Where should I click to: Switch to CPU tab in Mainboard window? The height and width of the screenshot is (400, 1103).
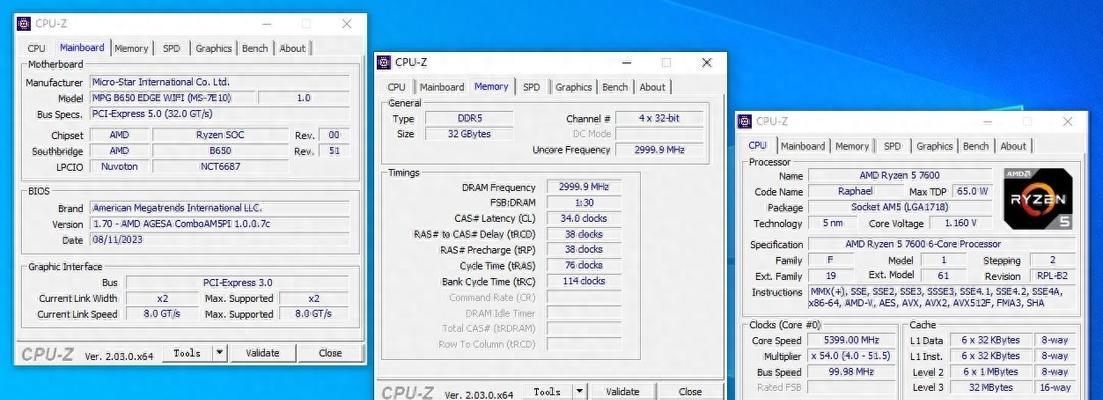[x=37, y=49]
